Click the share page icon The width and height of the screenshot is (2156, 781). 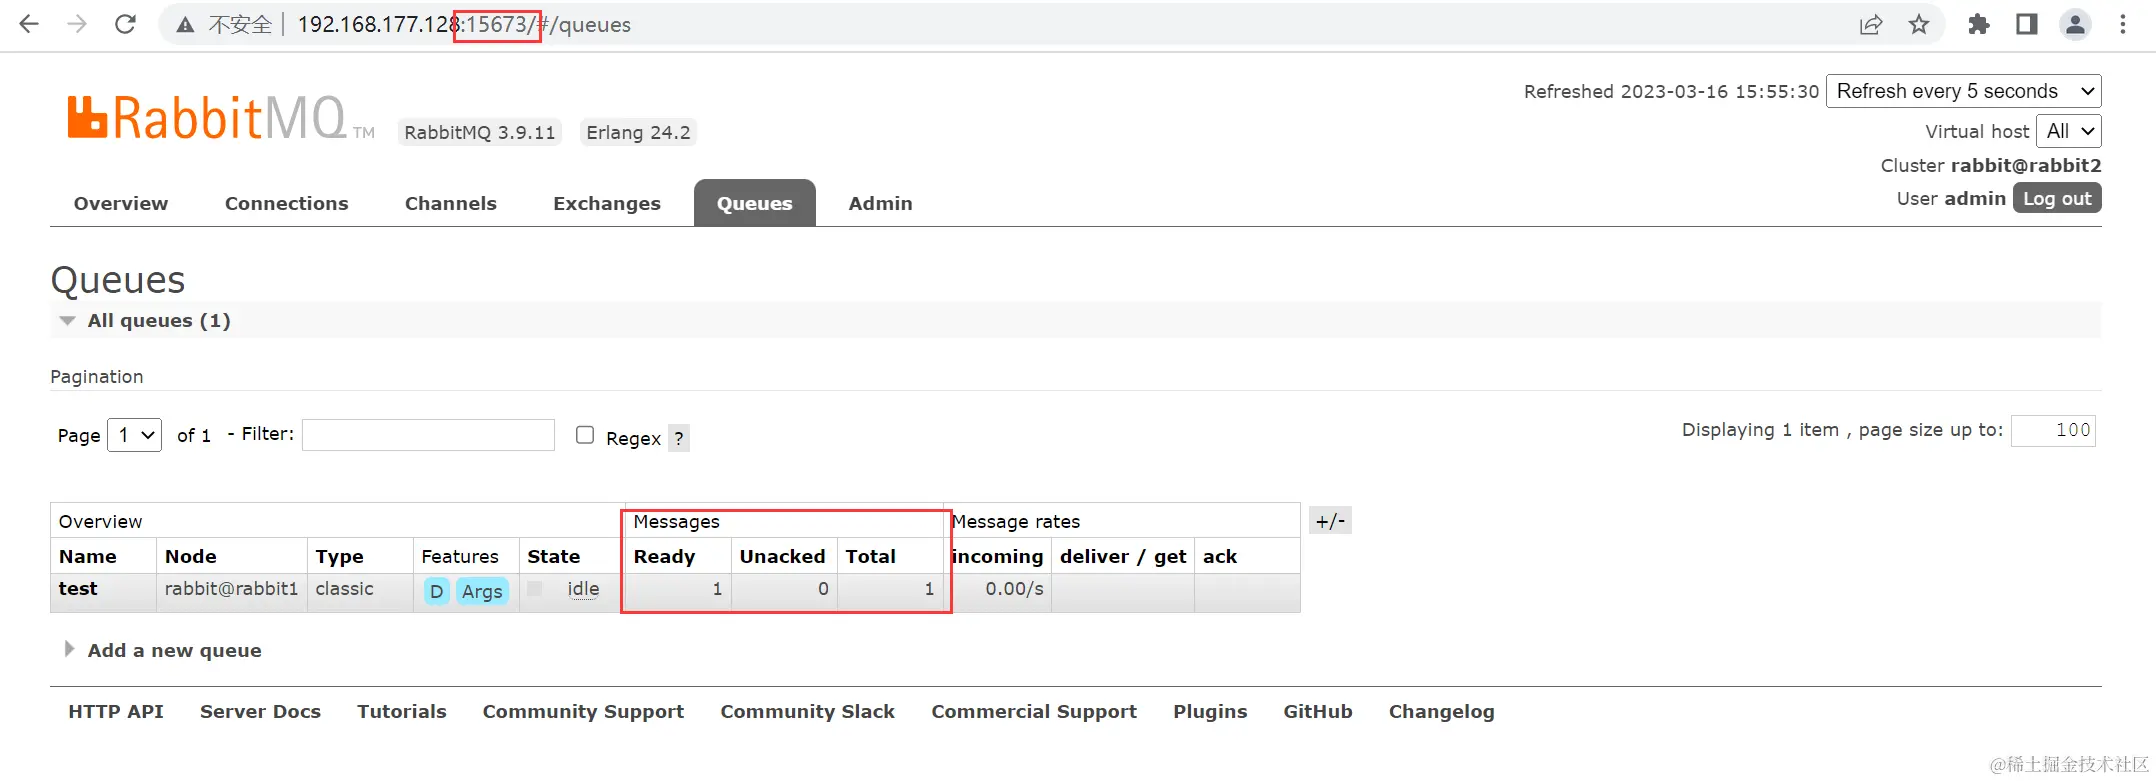coord(1870,25)
